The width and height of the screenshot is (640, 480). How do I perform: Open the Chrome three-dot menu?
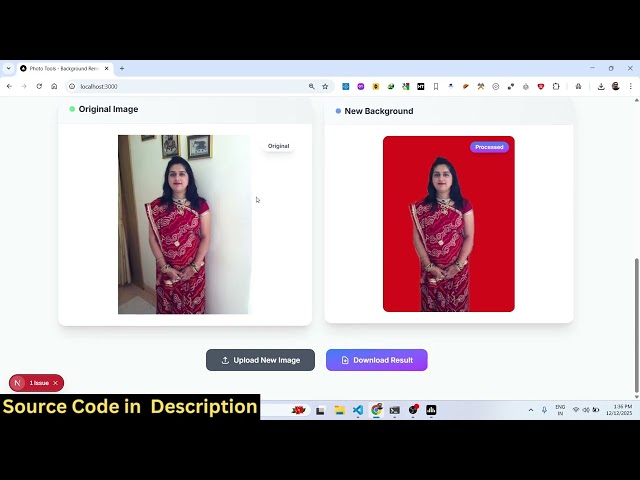point(631,86)
